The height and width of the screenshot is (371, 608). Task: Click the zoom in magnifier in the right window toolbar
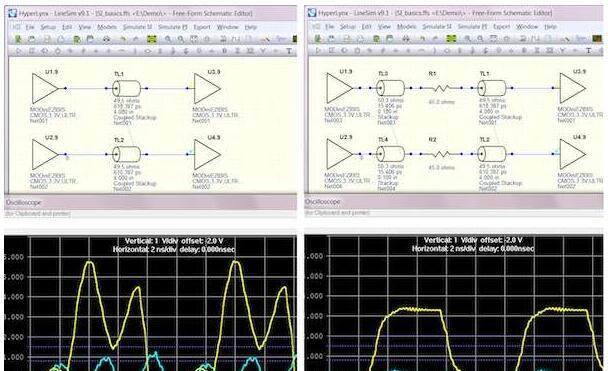pyautogui.click(x=467, y=39)
